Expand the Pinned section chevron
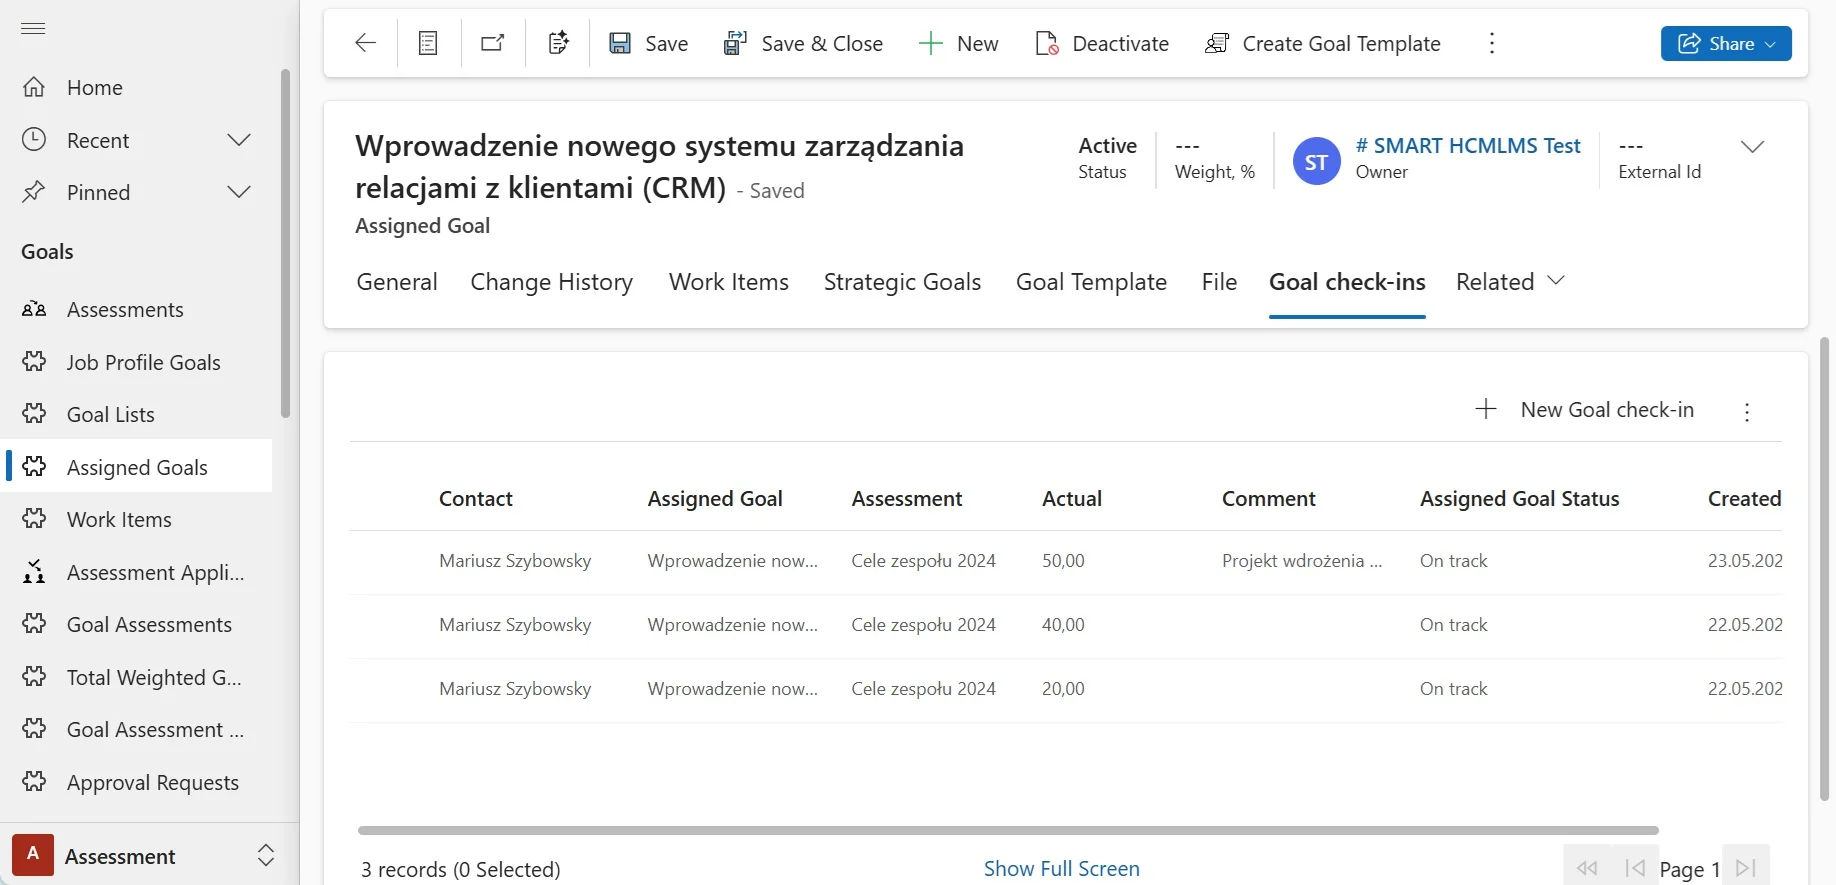The height and width of the screenshot is (885, 1836). 238,192
